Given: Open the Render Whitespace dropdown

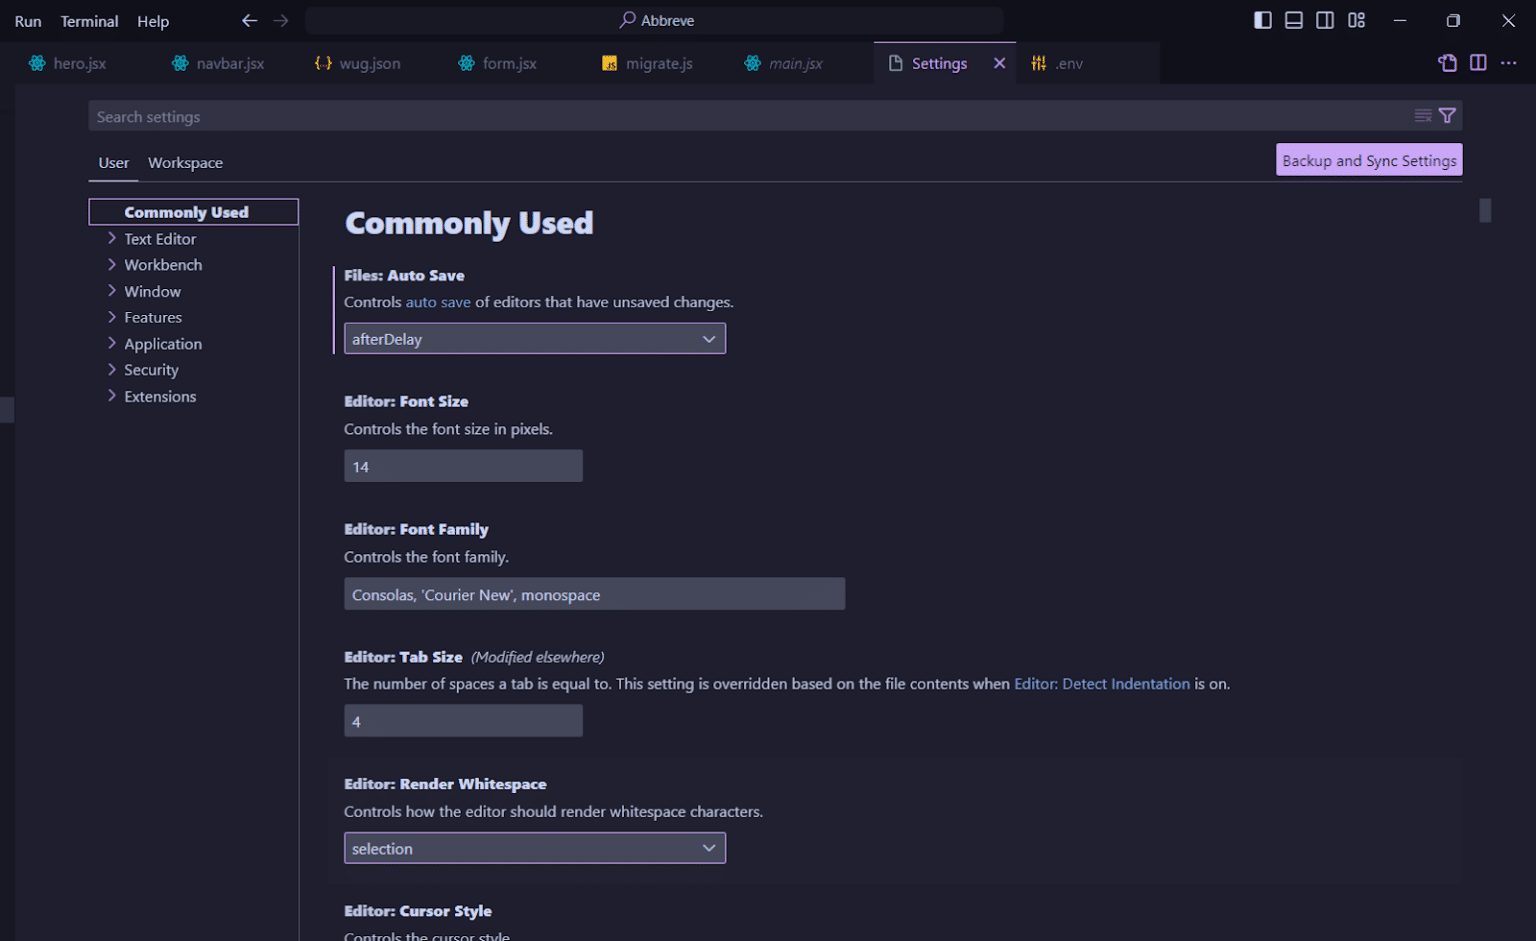Looking at the screenshot, I should click(534, 847).
